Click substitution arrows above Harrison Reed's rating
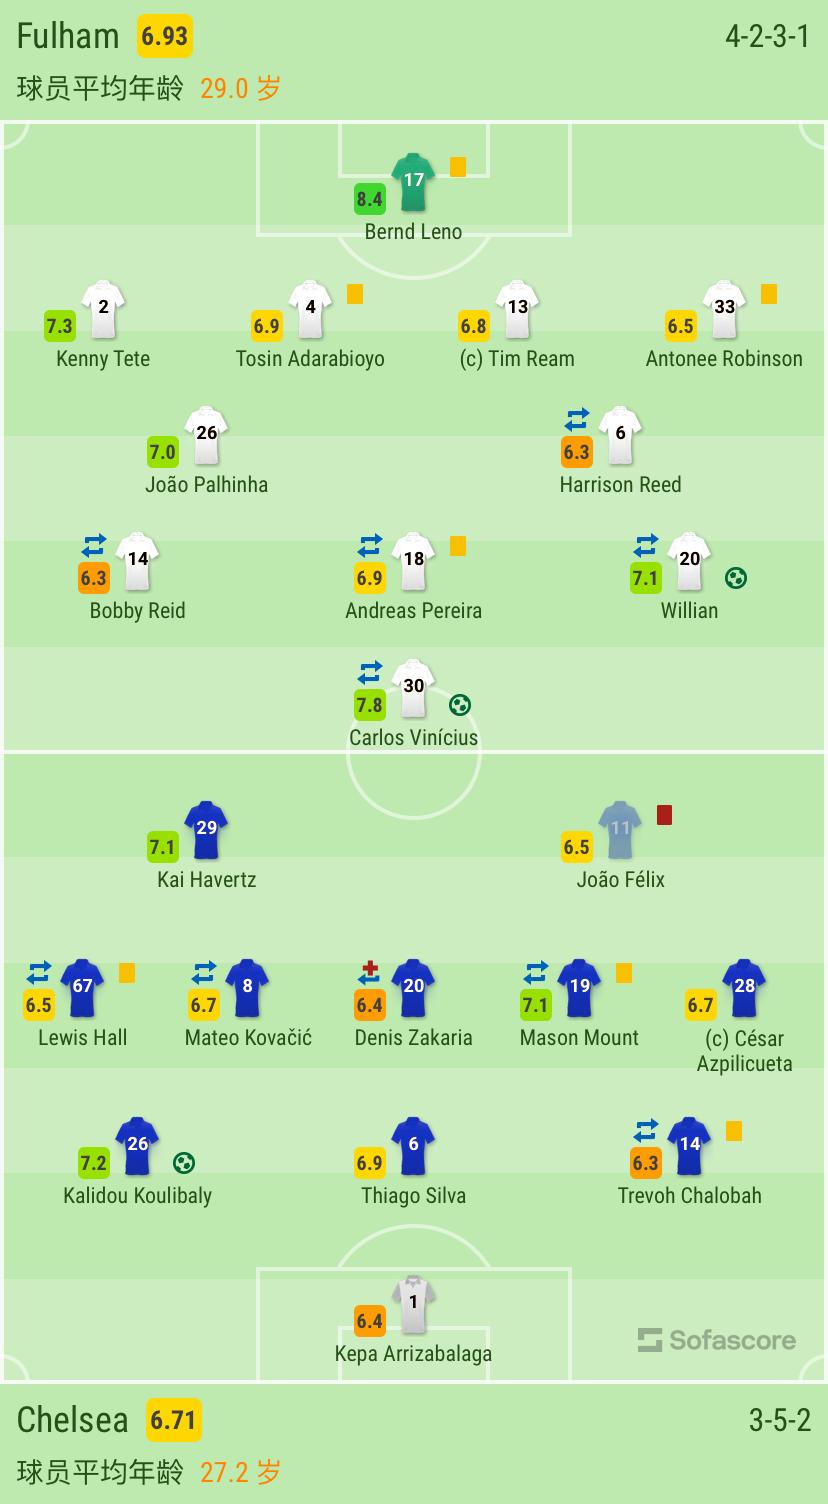The height and width of the screenshot is (1504, 828). coord(577,418)
